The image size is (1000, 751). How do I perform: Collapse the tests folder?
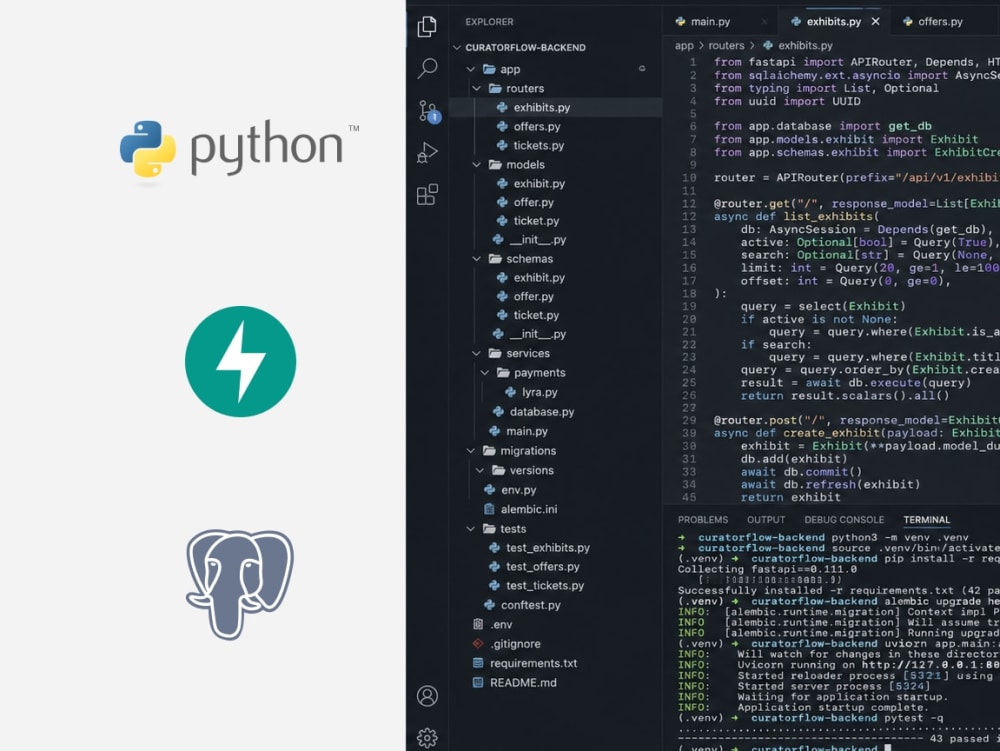[471, 529]
